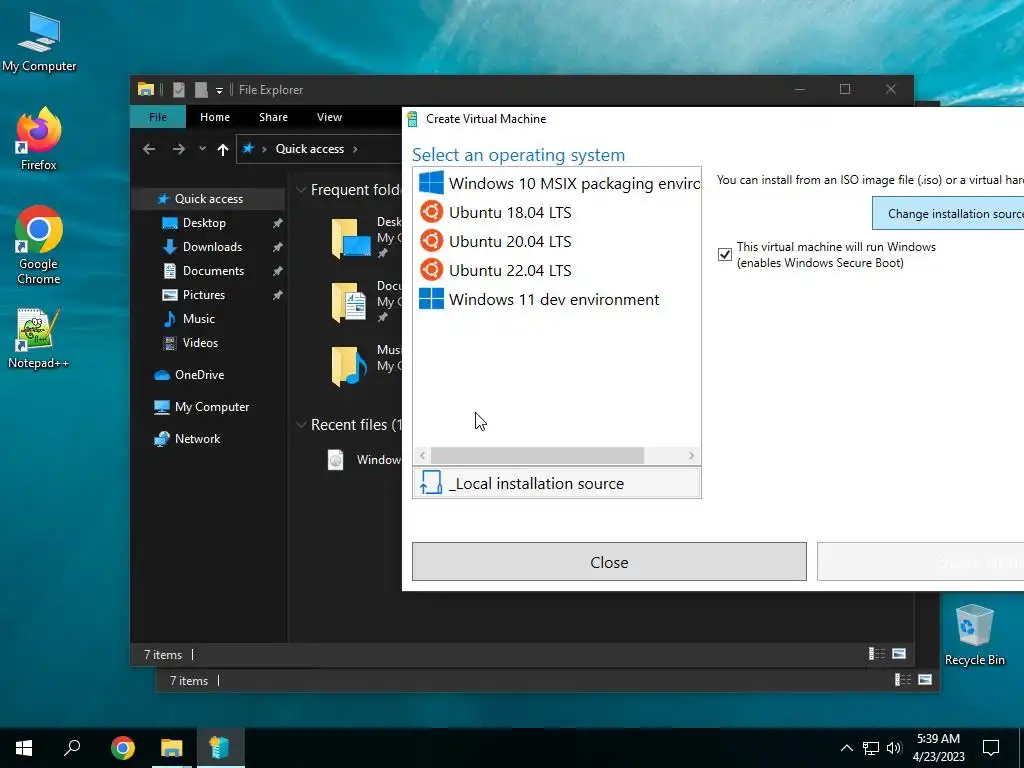Open the notification center icon
The height and width of the screenshot is (768, 1024).
point(991,748)
